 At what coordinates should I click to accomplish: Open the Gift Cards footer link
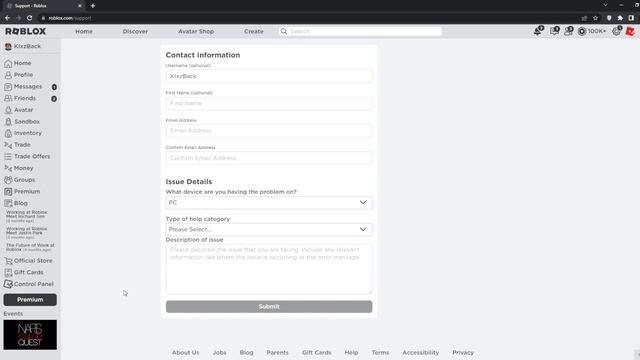click(317, 352)
